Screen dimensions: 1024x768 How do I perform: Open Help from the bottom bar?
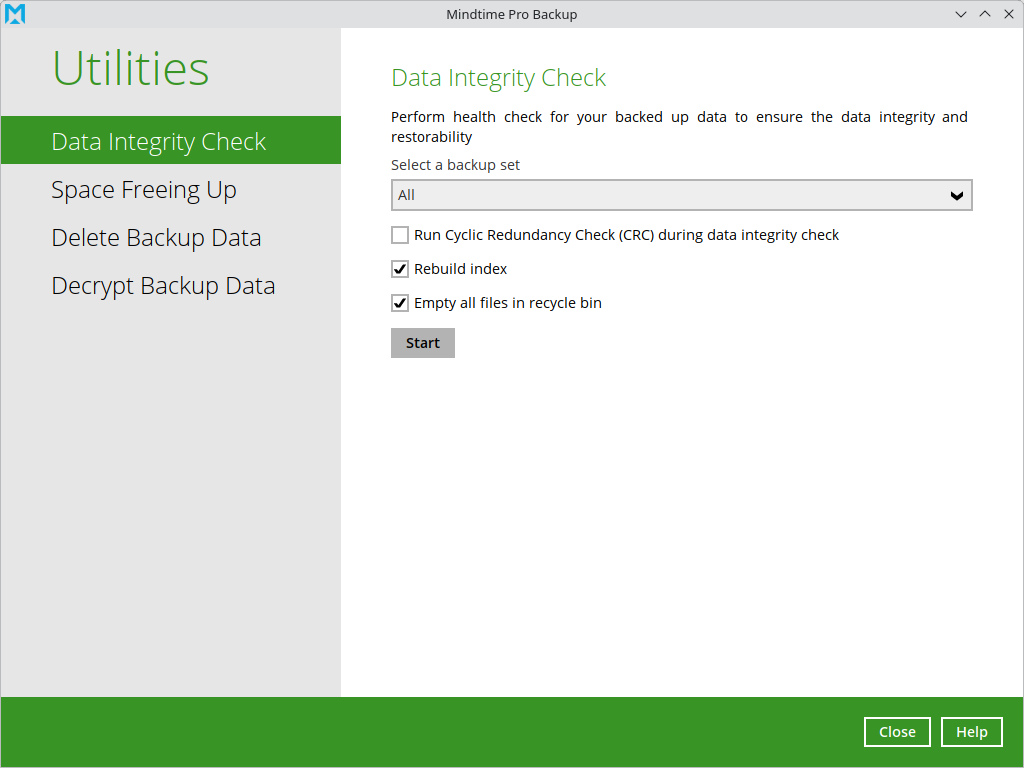pos(971,732)
